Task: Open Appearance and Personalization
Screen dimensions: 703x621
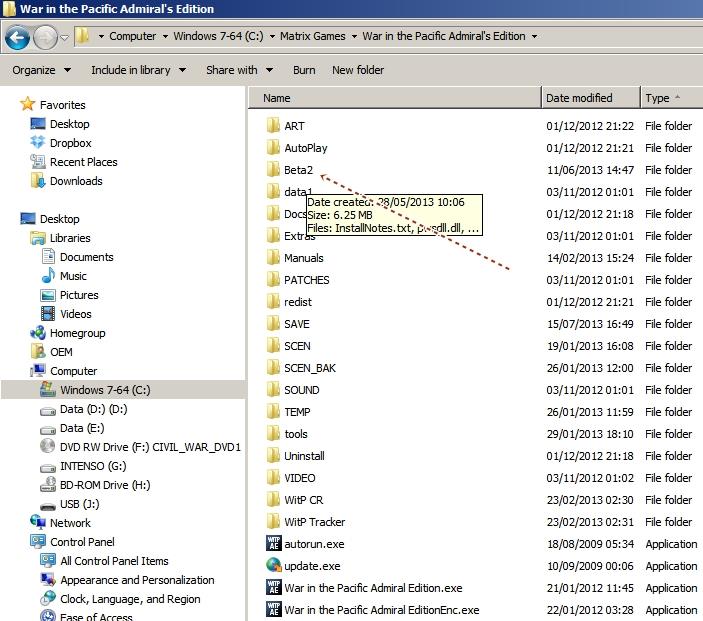Action: [x=127, y=580]
